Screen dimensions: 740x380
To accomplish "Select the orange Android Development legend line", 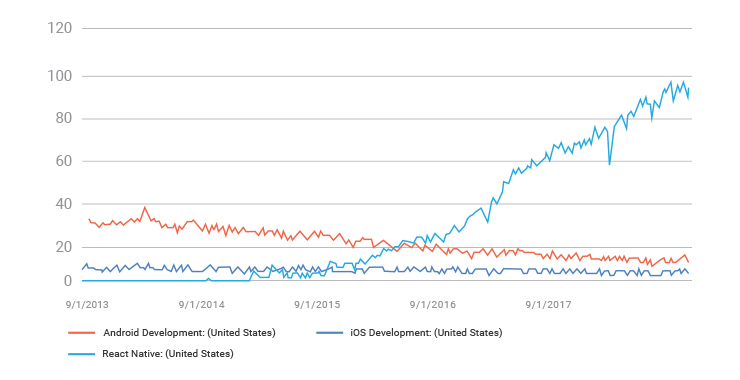I will pos(82,333).
